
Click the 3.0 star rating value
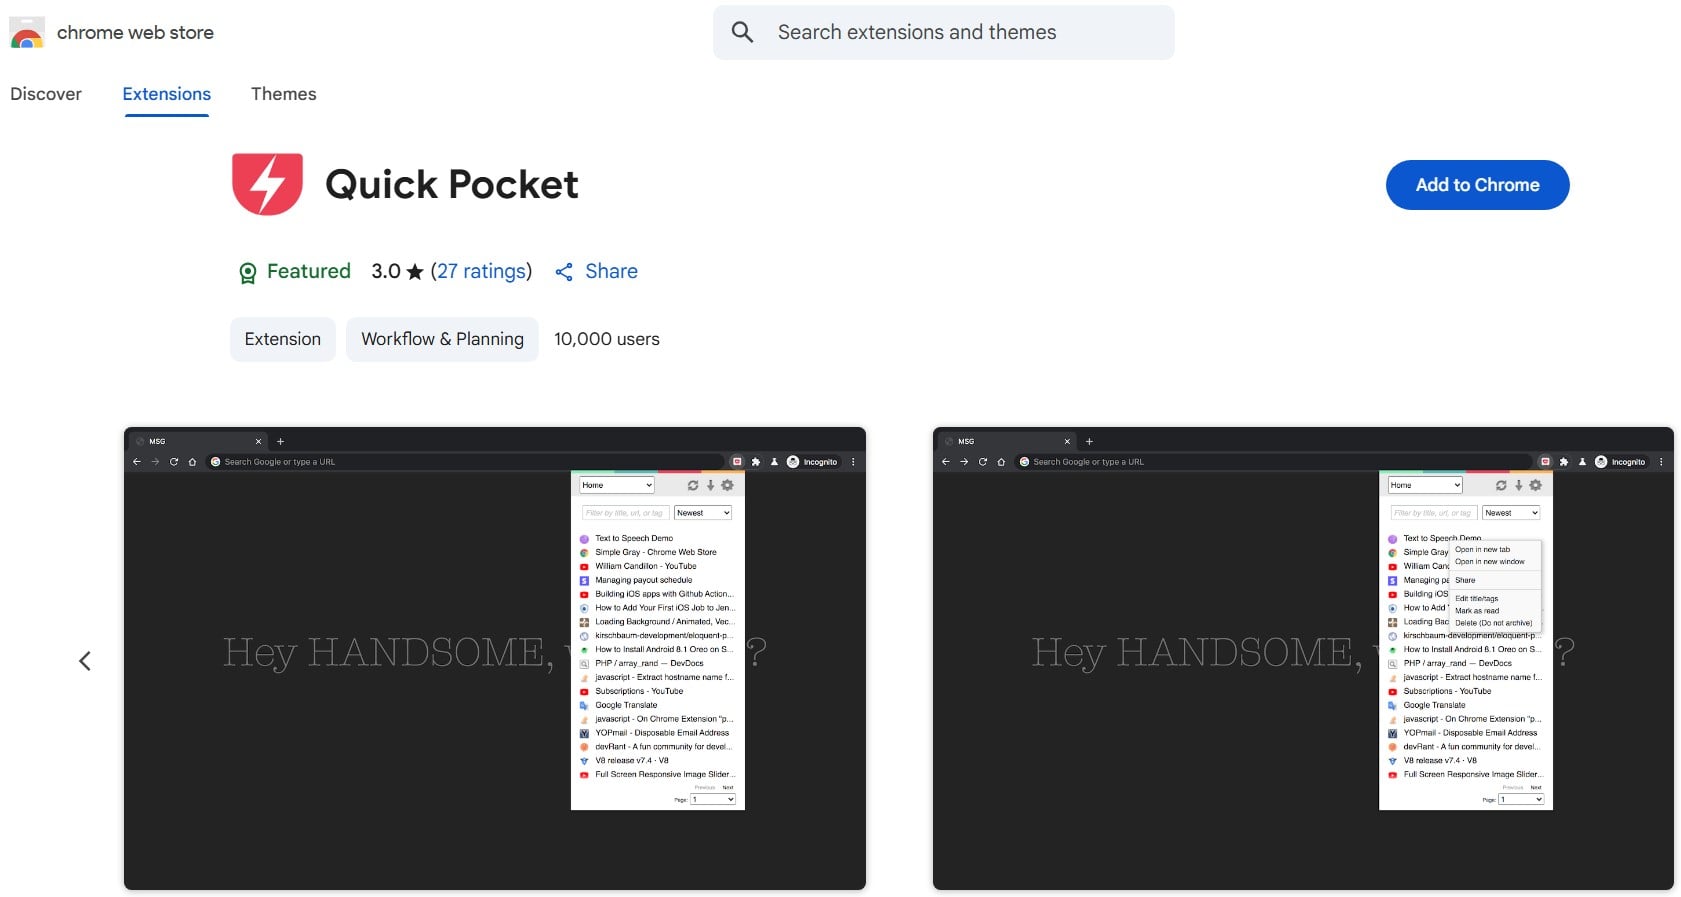(x=386, y=271)
